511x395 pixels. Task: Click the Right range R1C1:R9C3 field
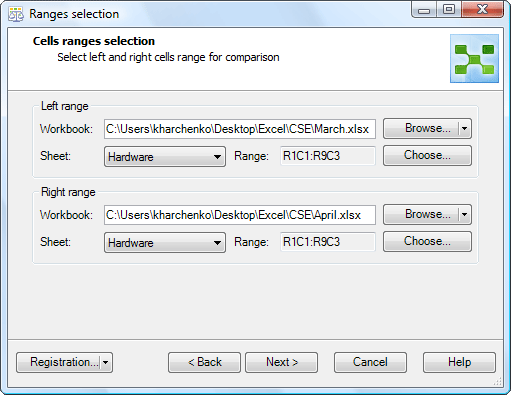pyautogui.click(x=328, y=242)
